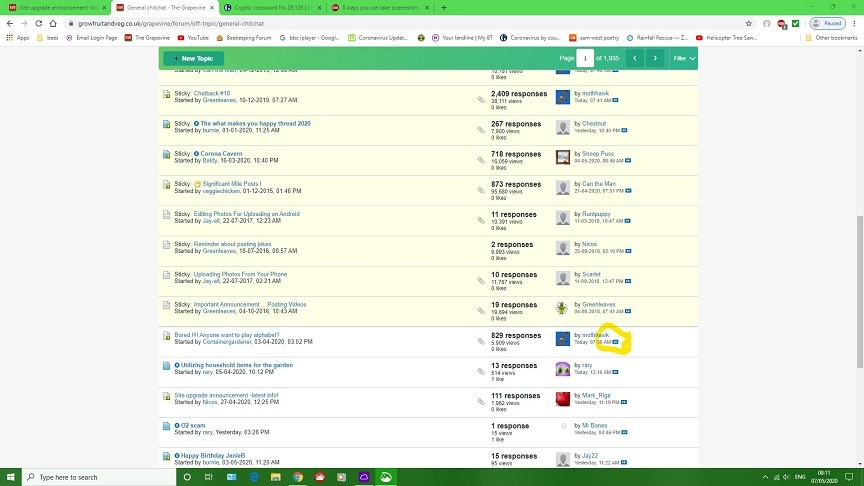
Task: Click the browser home button
Action: point(53,23)
